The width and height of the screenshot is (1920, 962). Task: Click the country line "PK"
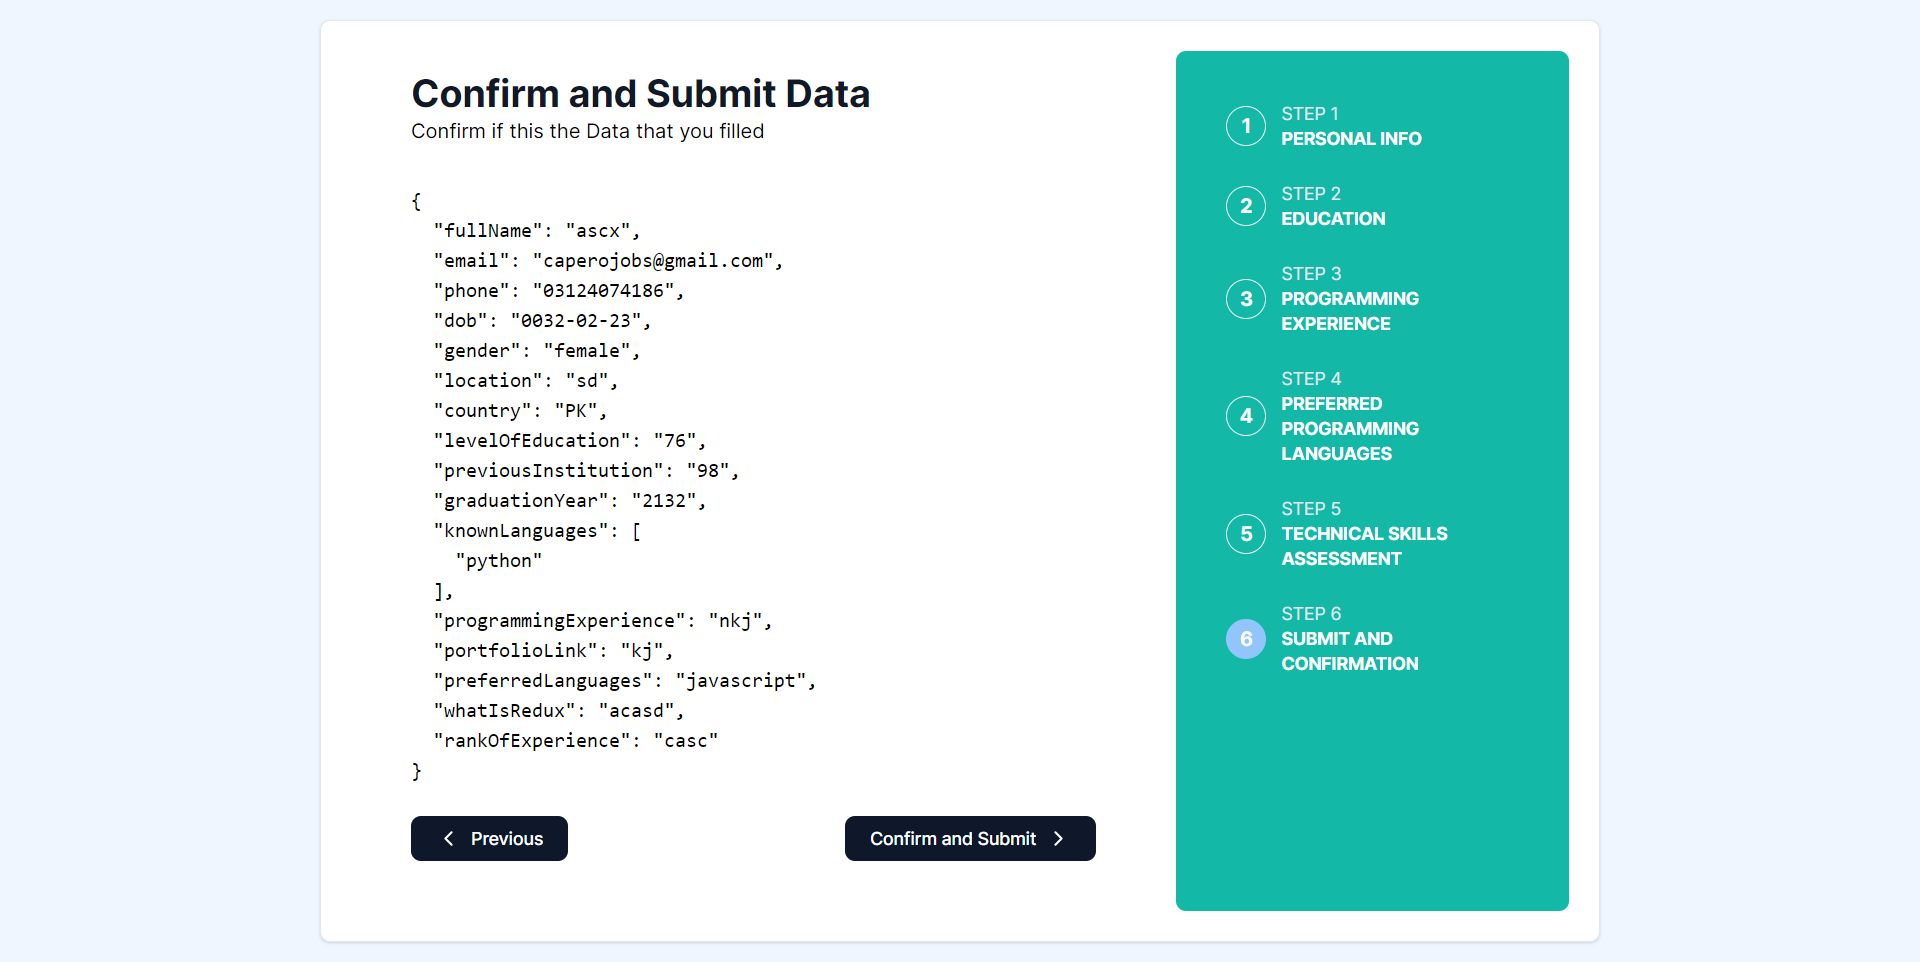pos(520,411)
